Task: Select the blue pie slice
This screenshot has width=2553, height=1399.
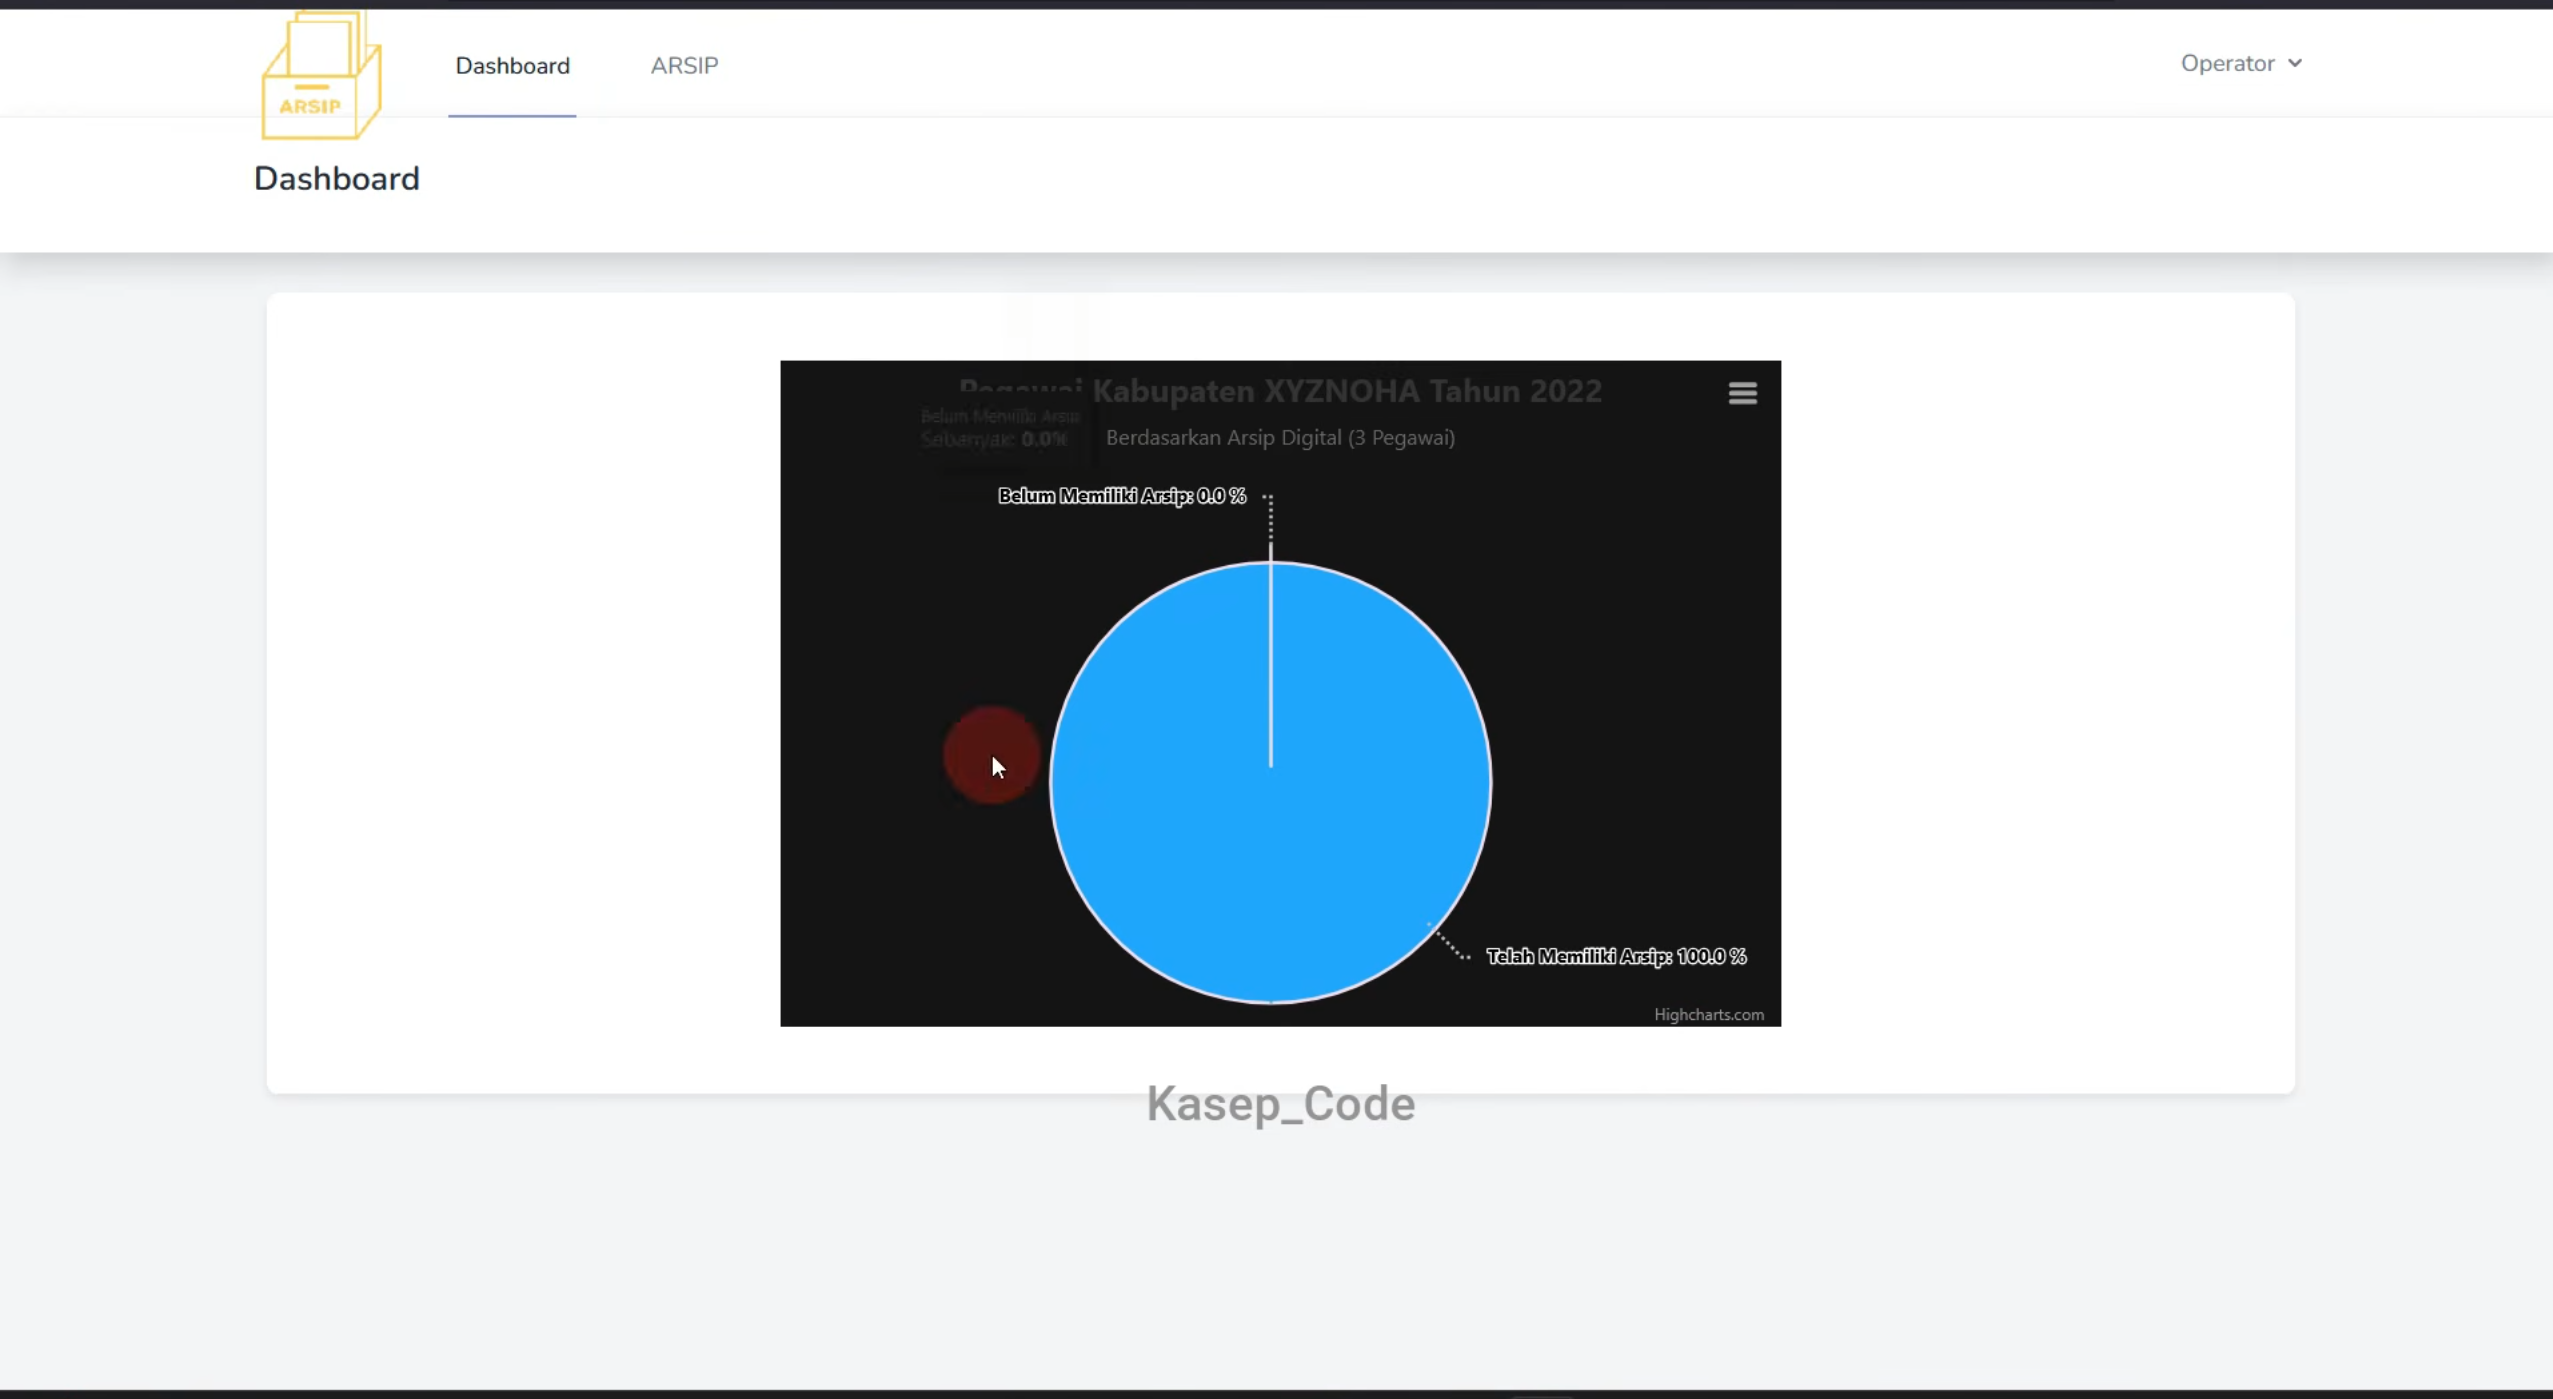Action: pos(1271,782)
